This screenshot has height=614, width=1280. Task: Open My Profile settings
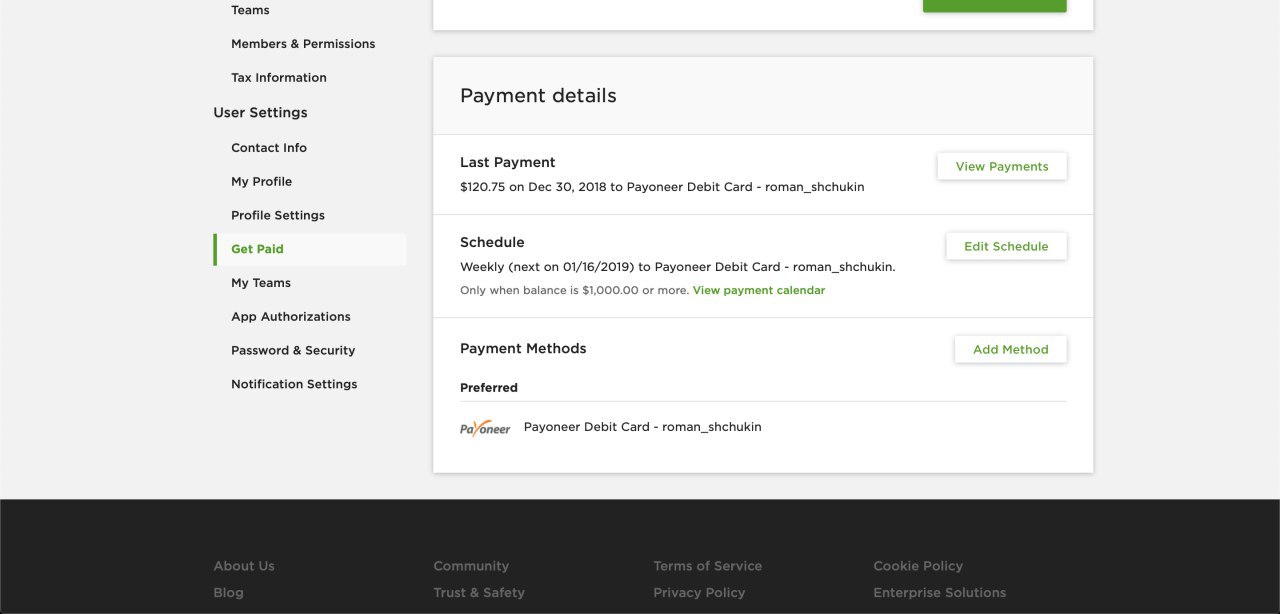coord(262,182)
